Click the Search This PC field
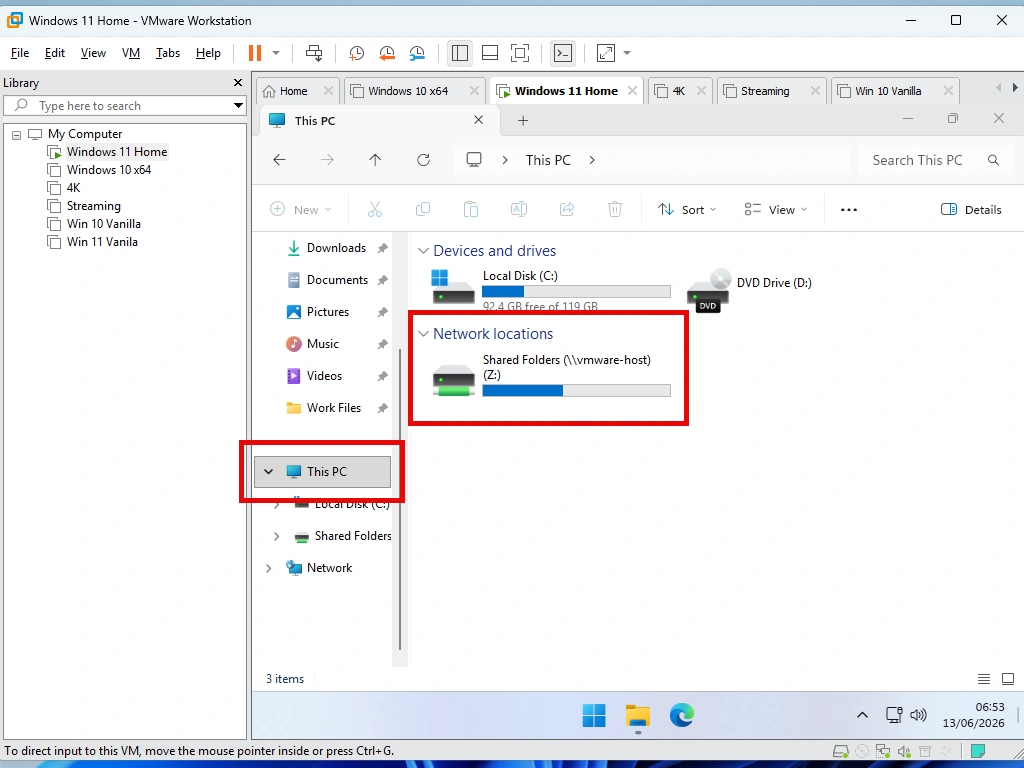 coord(933,160)
